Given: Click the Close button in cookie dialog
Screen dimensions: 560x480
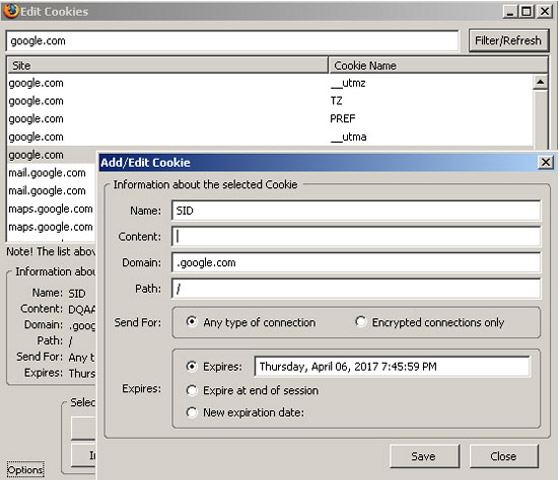Looking at the screenshot, I should (504, 456).
